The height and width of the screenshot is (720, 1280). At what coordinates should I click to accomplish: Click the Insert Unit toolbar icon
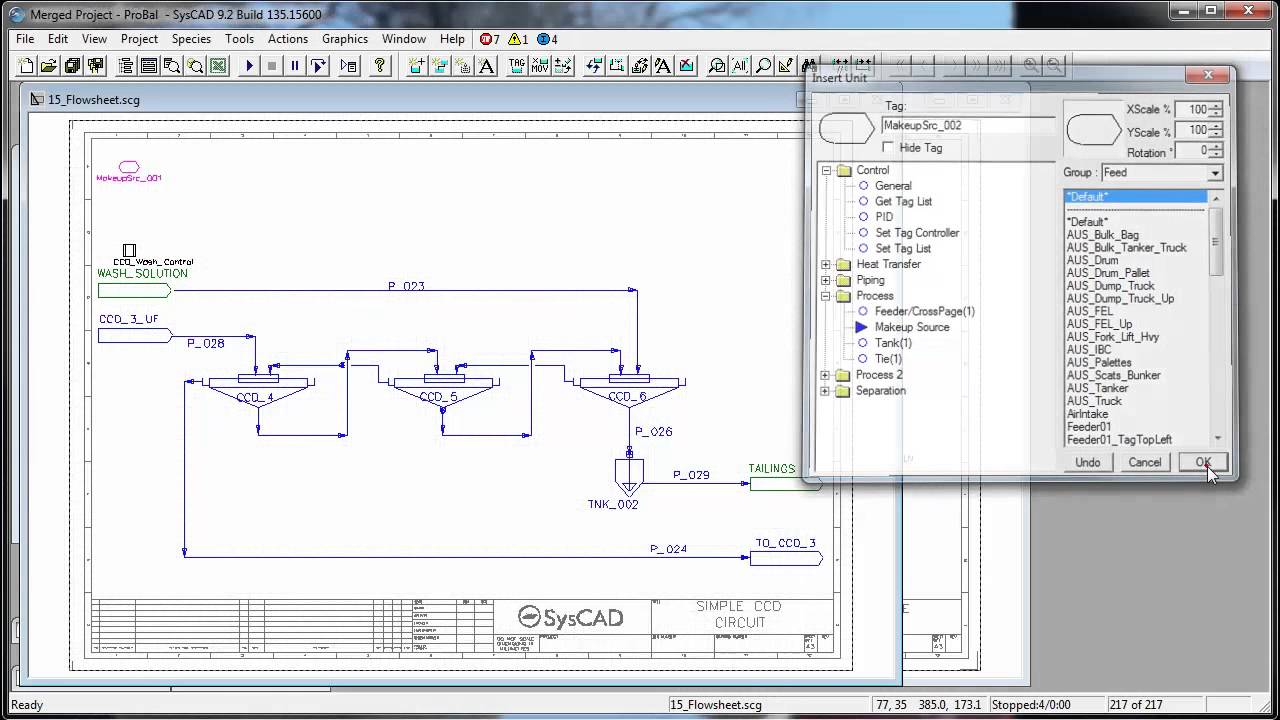point(417,66)
